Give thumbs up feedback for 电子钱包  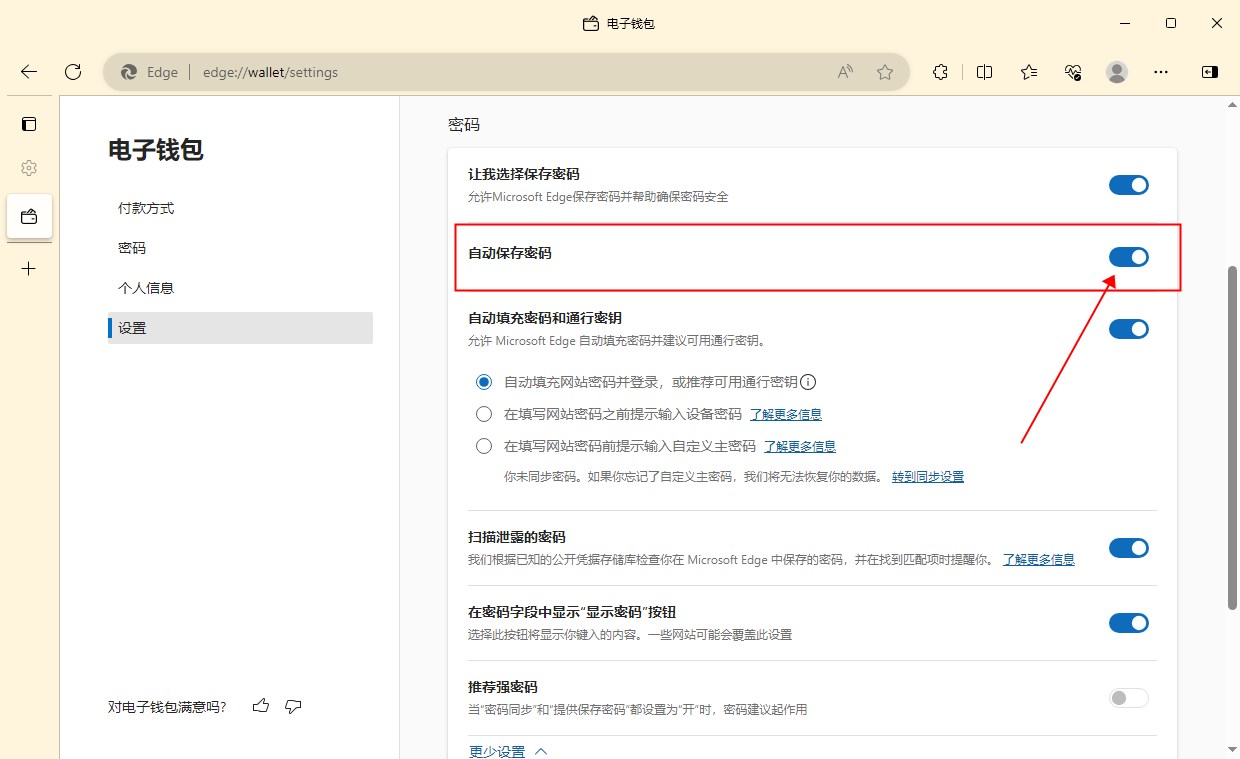(x=261, y=706)
